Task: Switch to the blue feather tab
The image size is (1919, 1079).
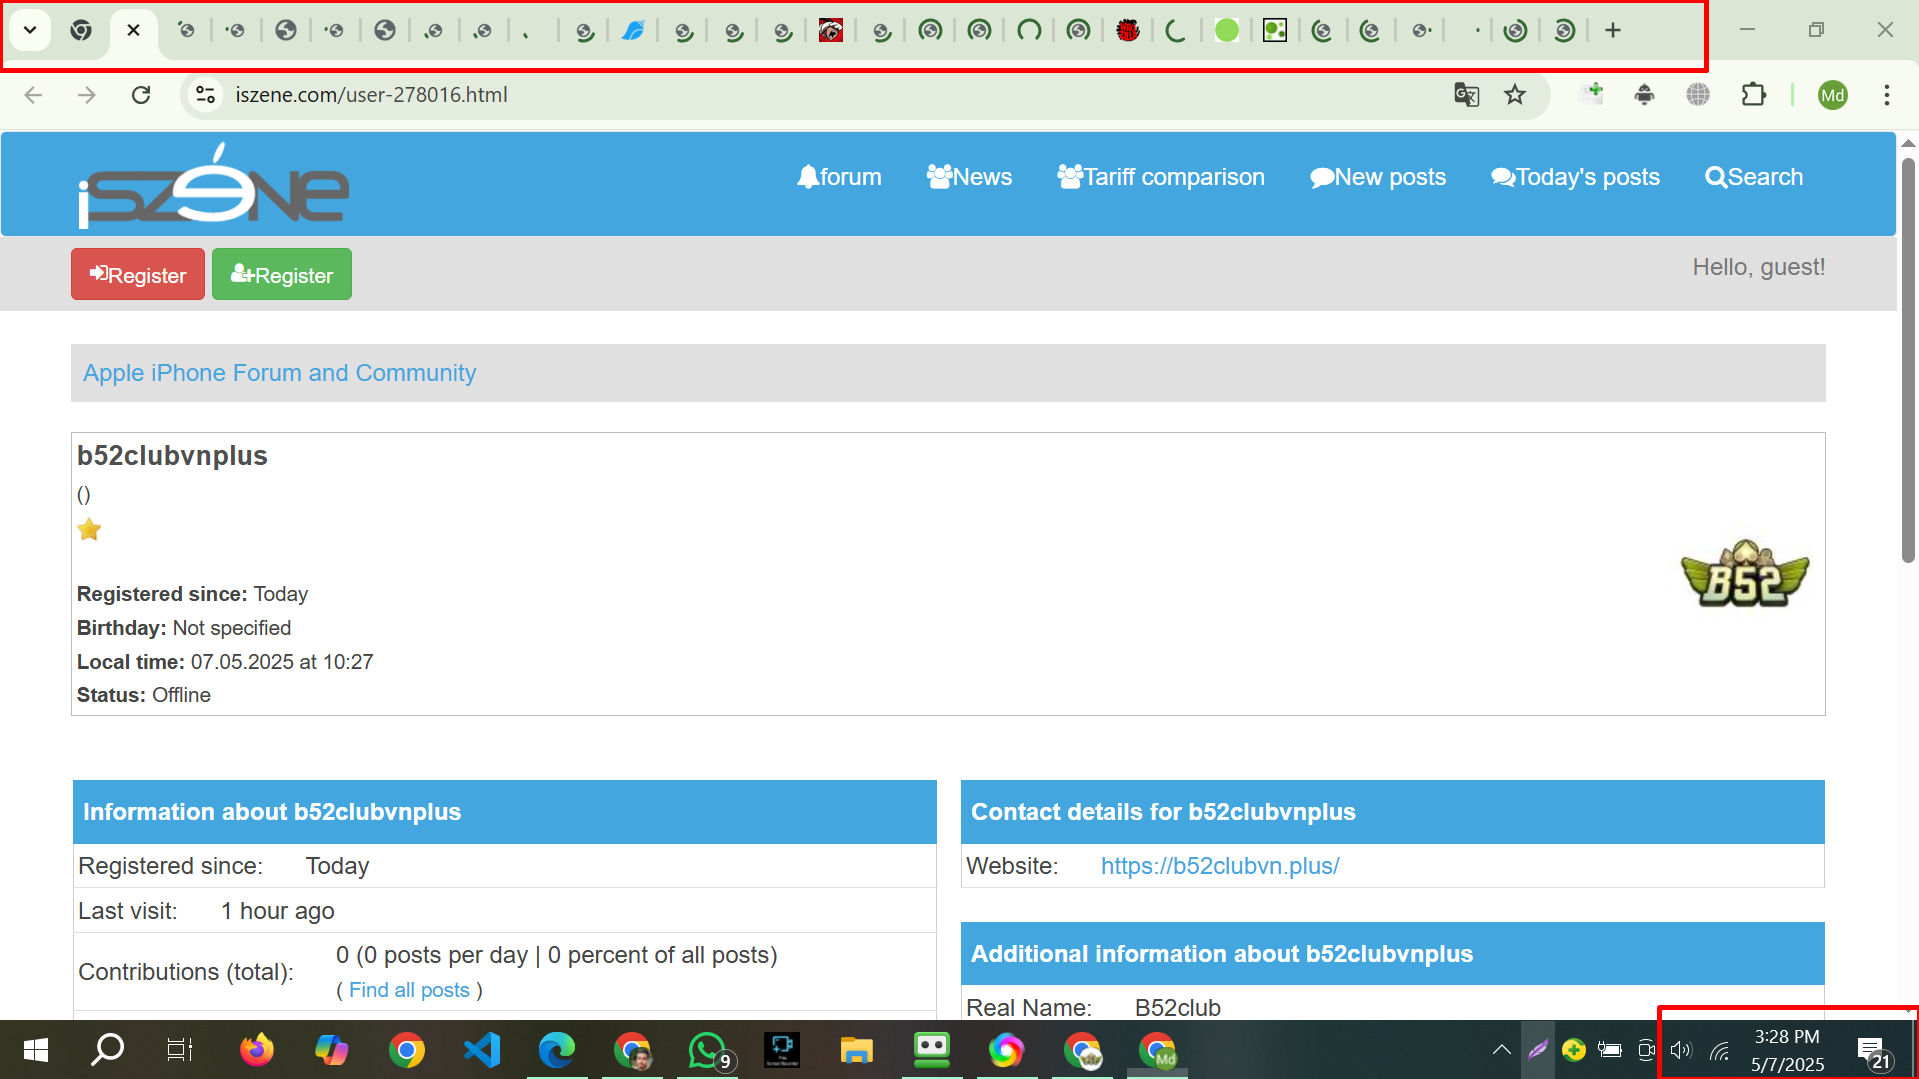Action: (x=633, y=30)
